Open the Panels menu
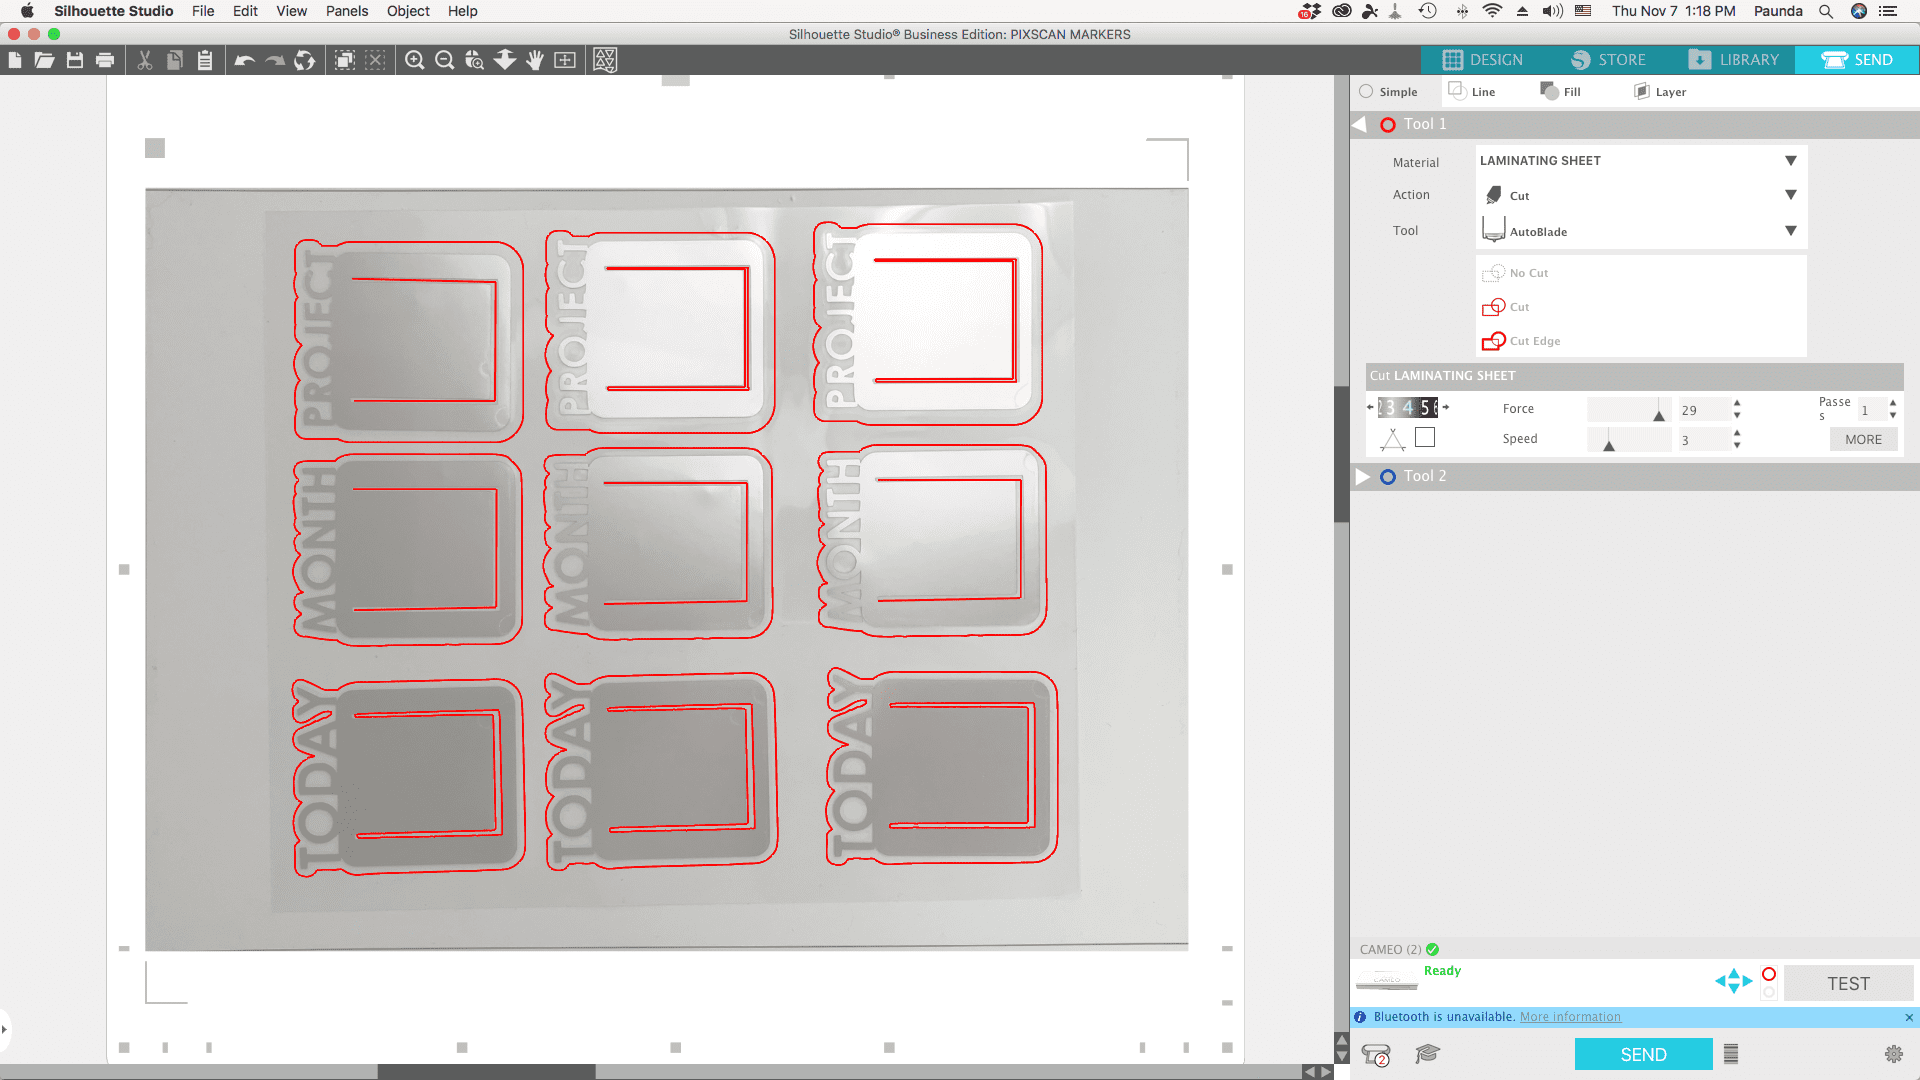1920x1080 pixels. tap(346, 11)
